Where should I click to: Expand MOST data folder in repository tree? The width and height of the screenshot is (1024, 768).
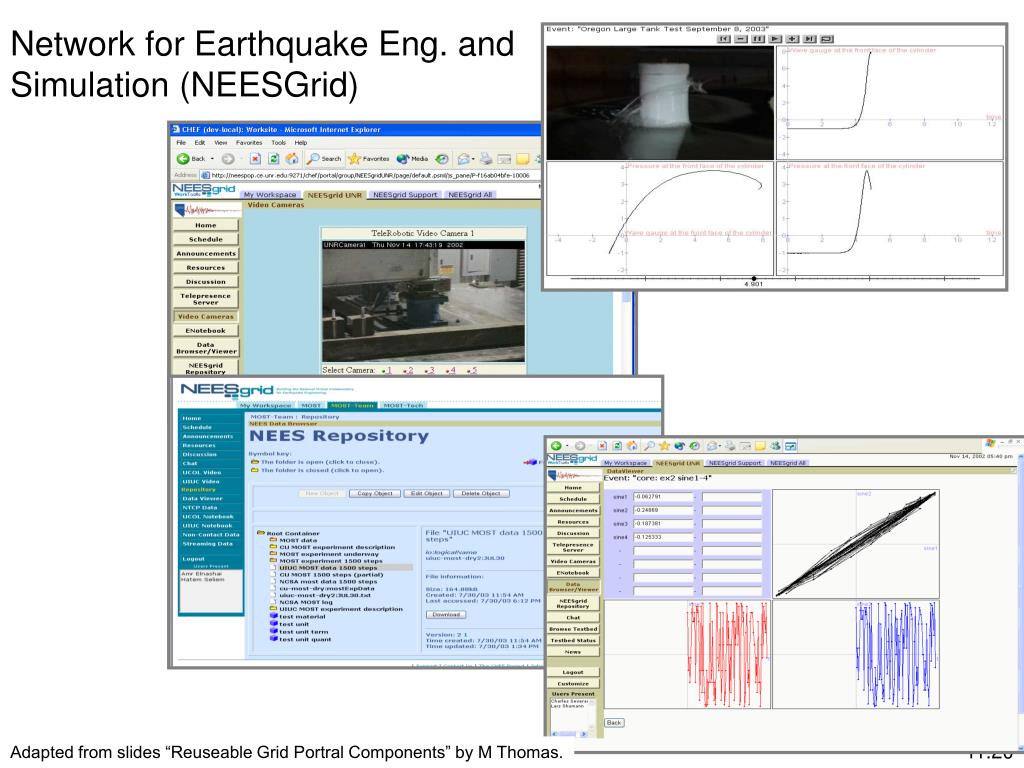(274, 540)
